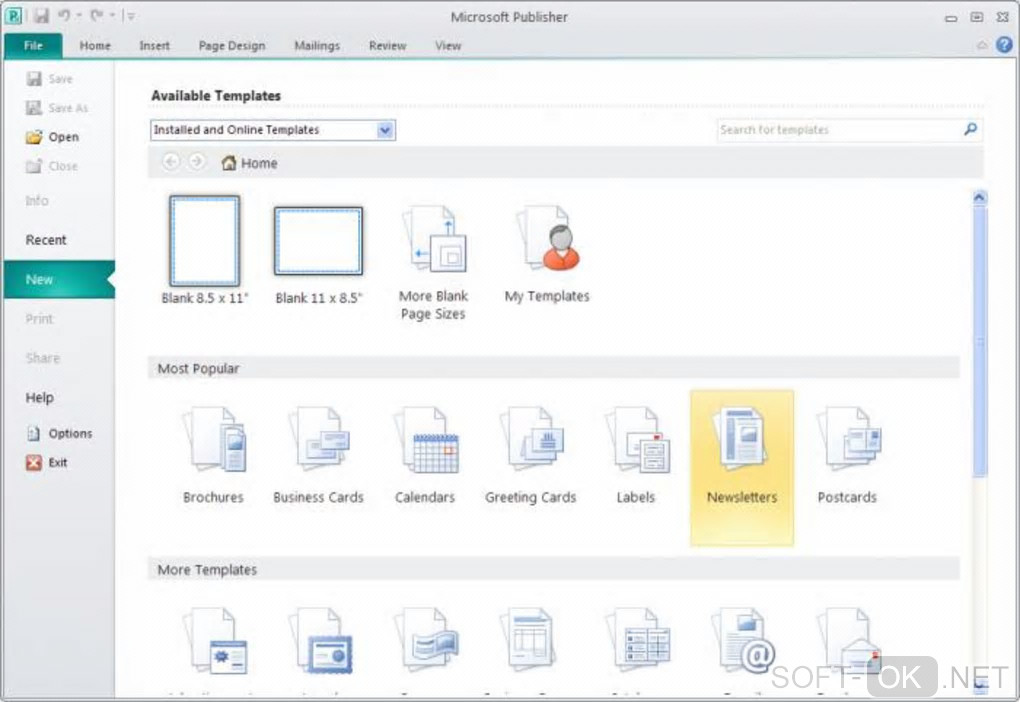Switch to the View tab
Image resolution: width=1020 pixels, height=702 pixels.
click(448, 46)
